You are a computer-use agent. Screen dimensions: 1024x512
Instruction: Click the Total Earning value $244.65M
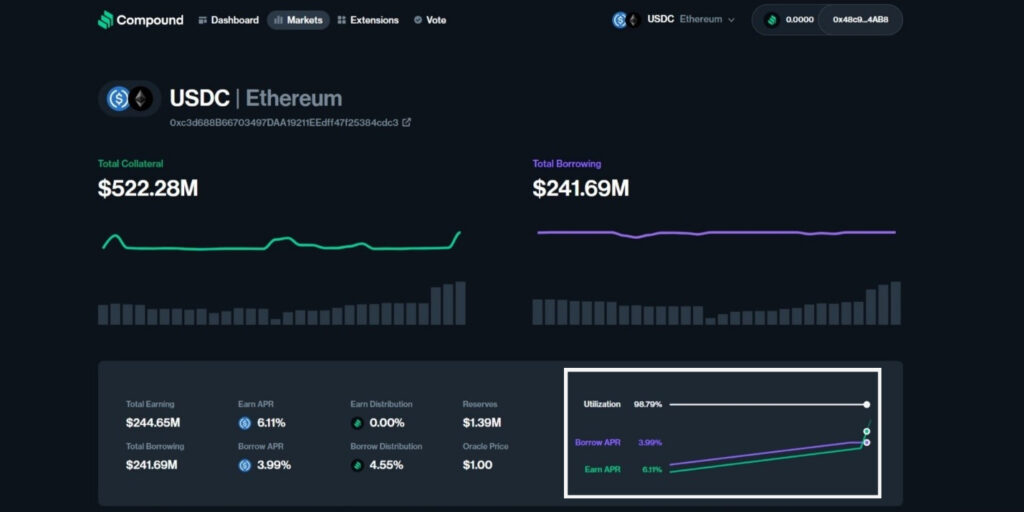153,423
